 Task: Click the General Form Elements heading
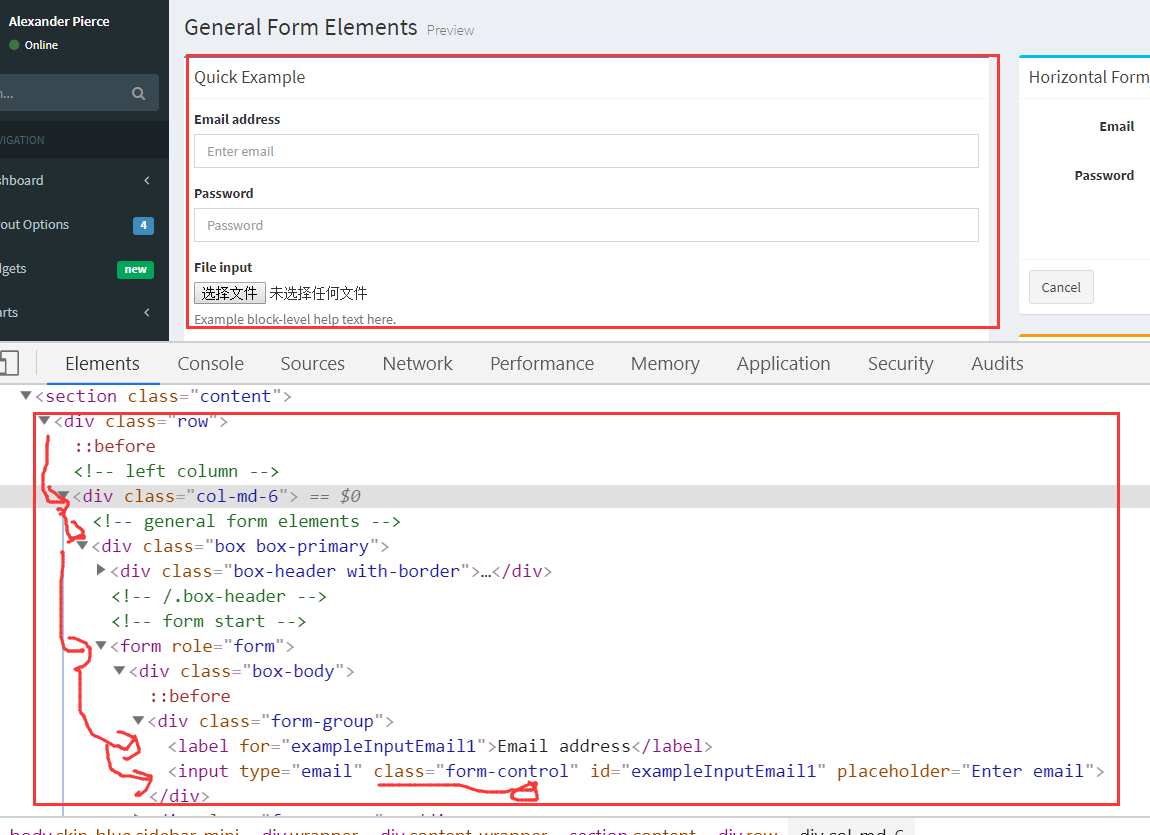pos(301,27)
